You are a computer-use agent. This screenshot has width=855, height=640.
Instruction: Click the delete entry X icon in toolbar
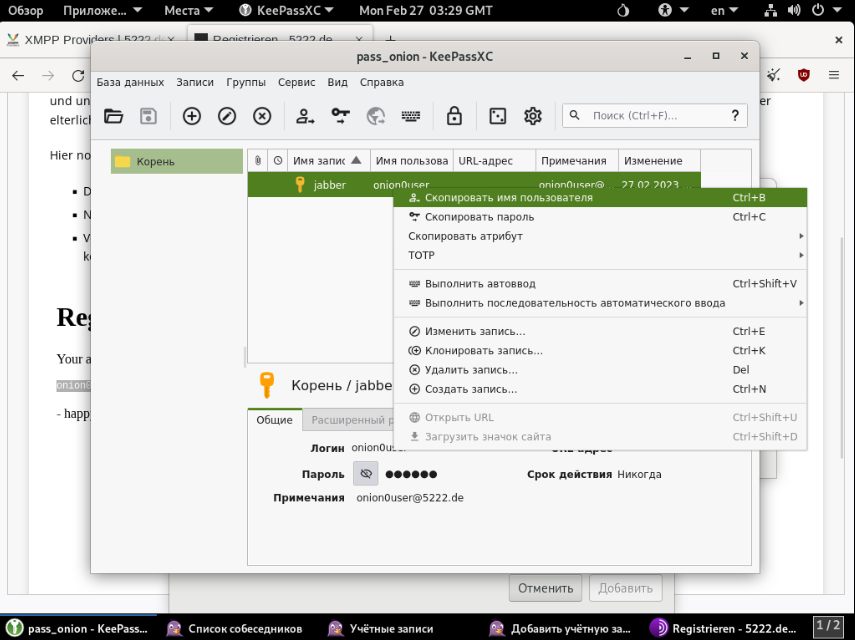pos(262,116)
